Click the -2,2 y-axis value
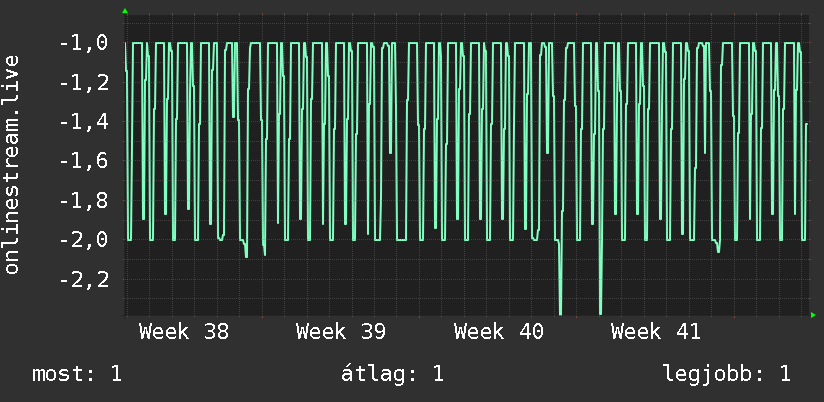Viewport: 824px width, 402px height. pyautogui.click(x=84, y=280)
